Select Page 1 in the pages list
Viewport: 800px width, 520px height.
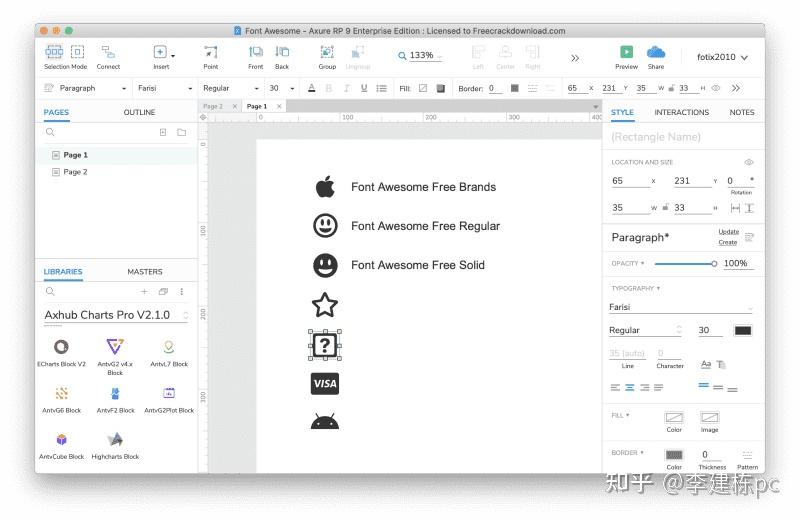point(116,155)
